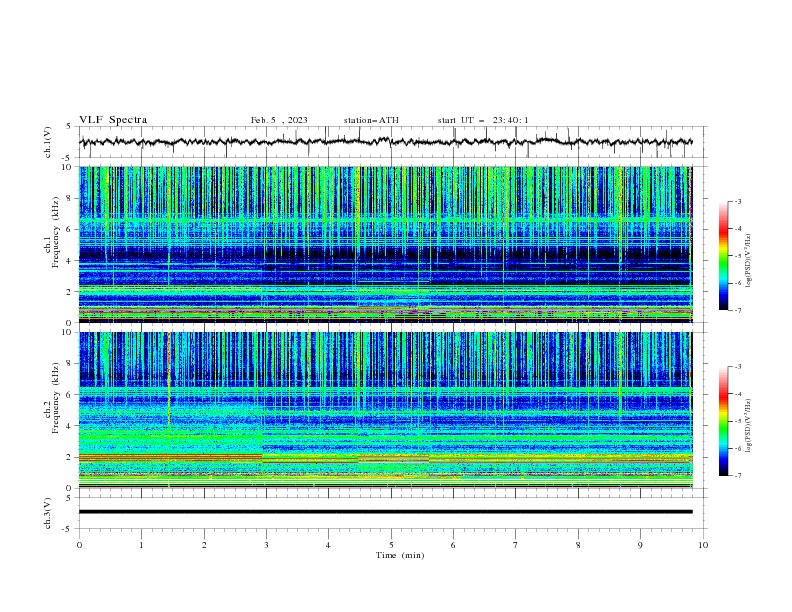792x612 pixels.
Task: Click the time axis tick '6'
Action: [453, 545]
